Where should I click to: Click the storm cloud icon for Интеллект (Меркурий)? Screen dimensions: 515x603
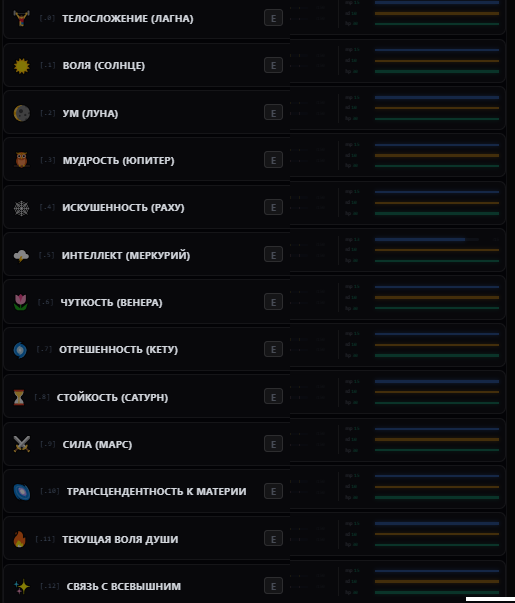(x=21, y=255)
